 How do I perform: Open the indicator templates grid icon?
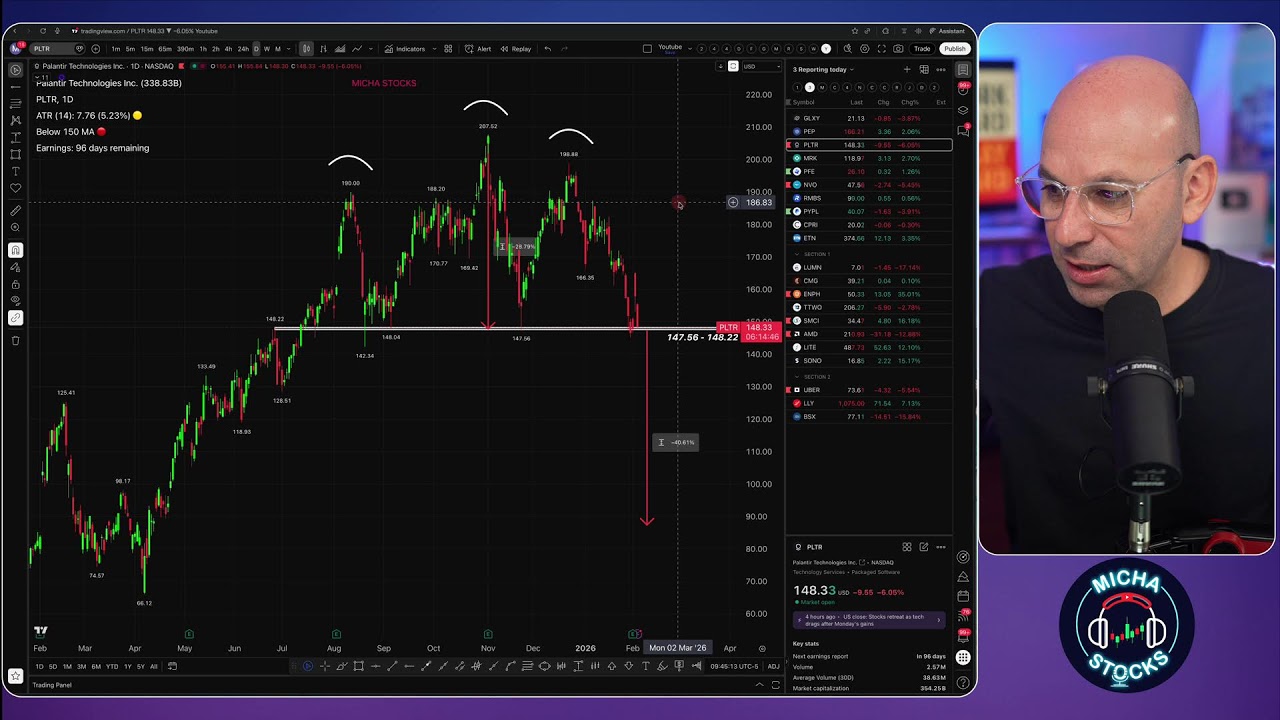[x=448, y=49]
